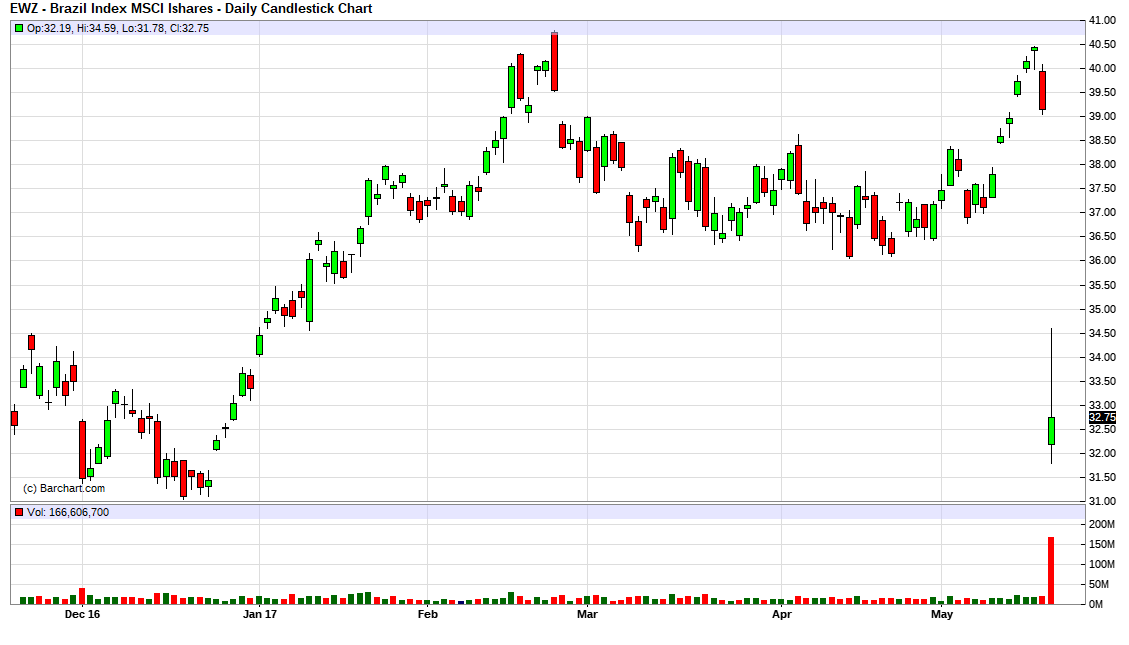Click the Mar axis label

[x=588, y=614]
